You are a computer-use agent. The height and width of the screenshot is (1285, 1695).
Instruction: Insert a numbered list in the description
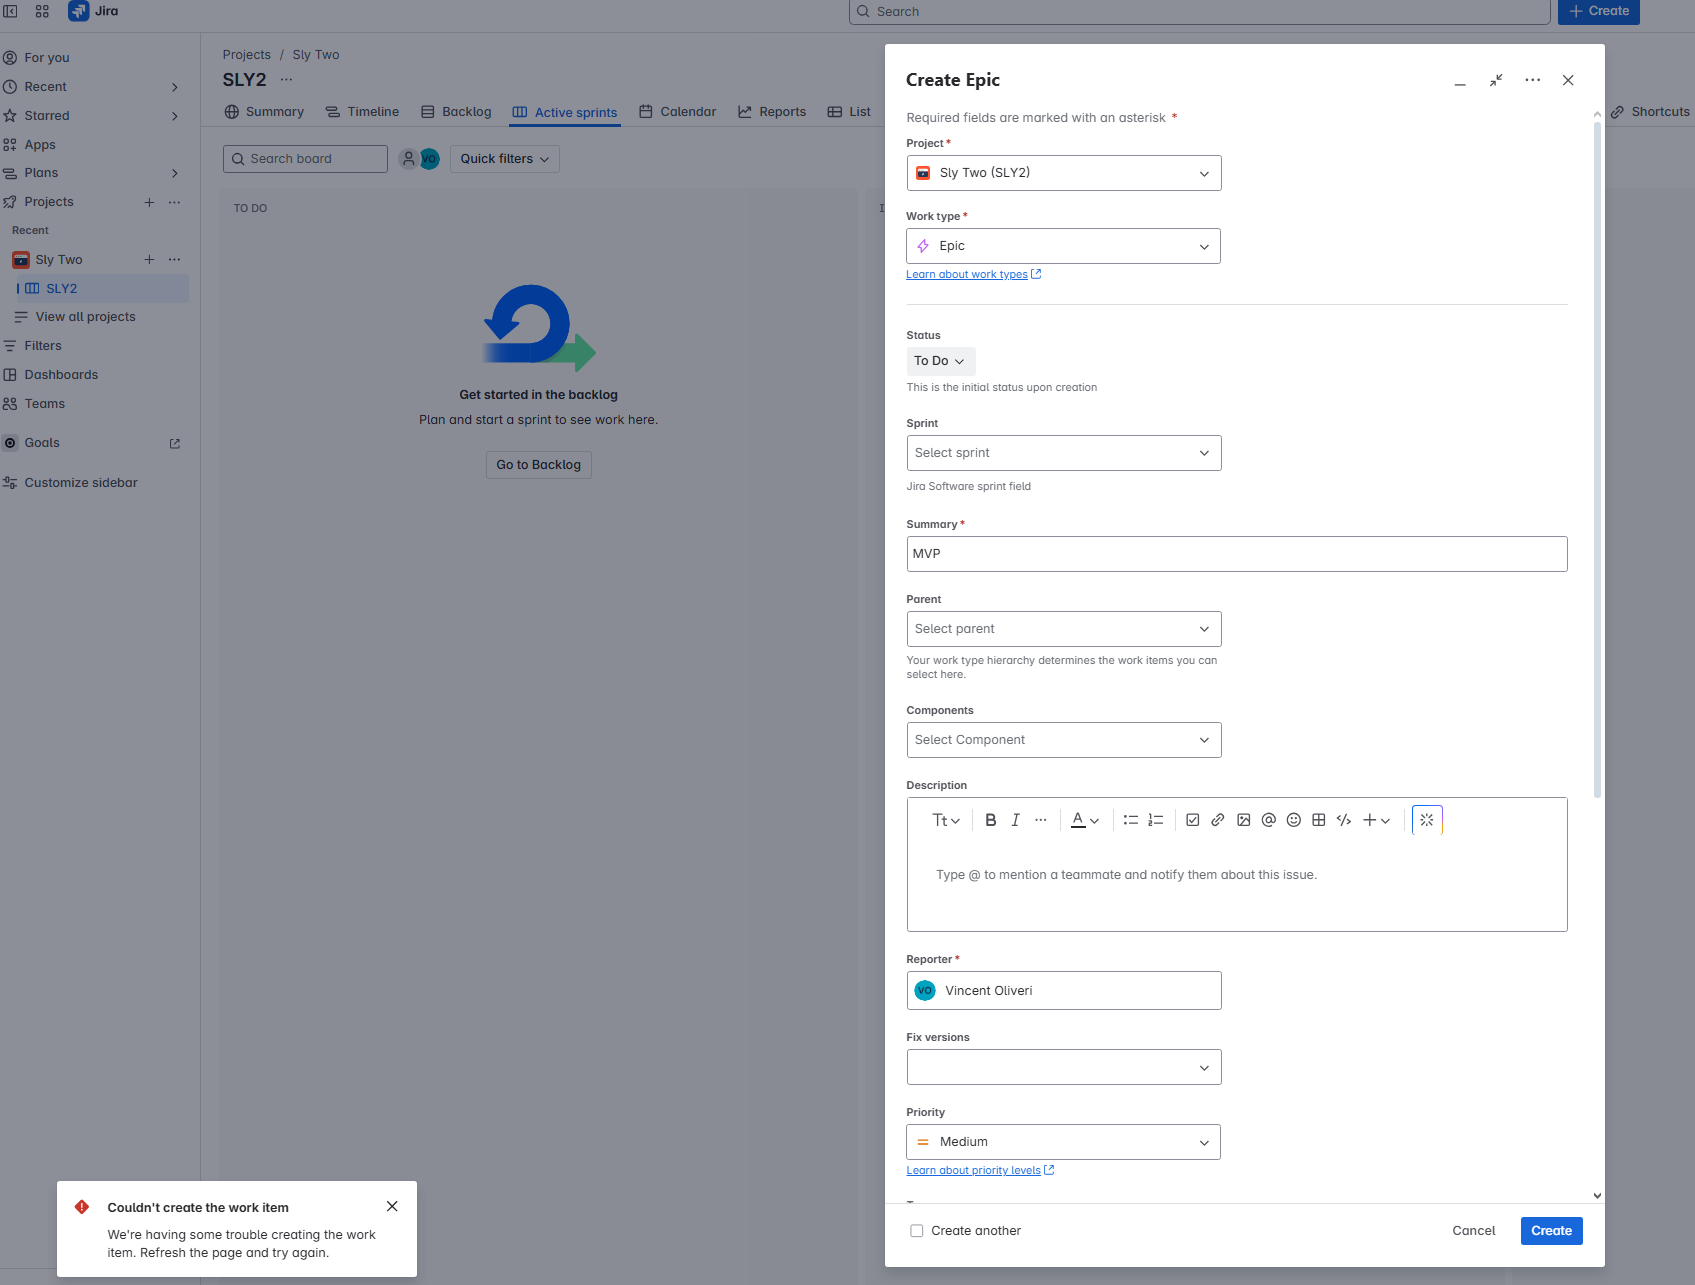click(1156, 820)
